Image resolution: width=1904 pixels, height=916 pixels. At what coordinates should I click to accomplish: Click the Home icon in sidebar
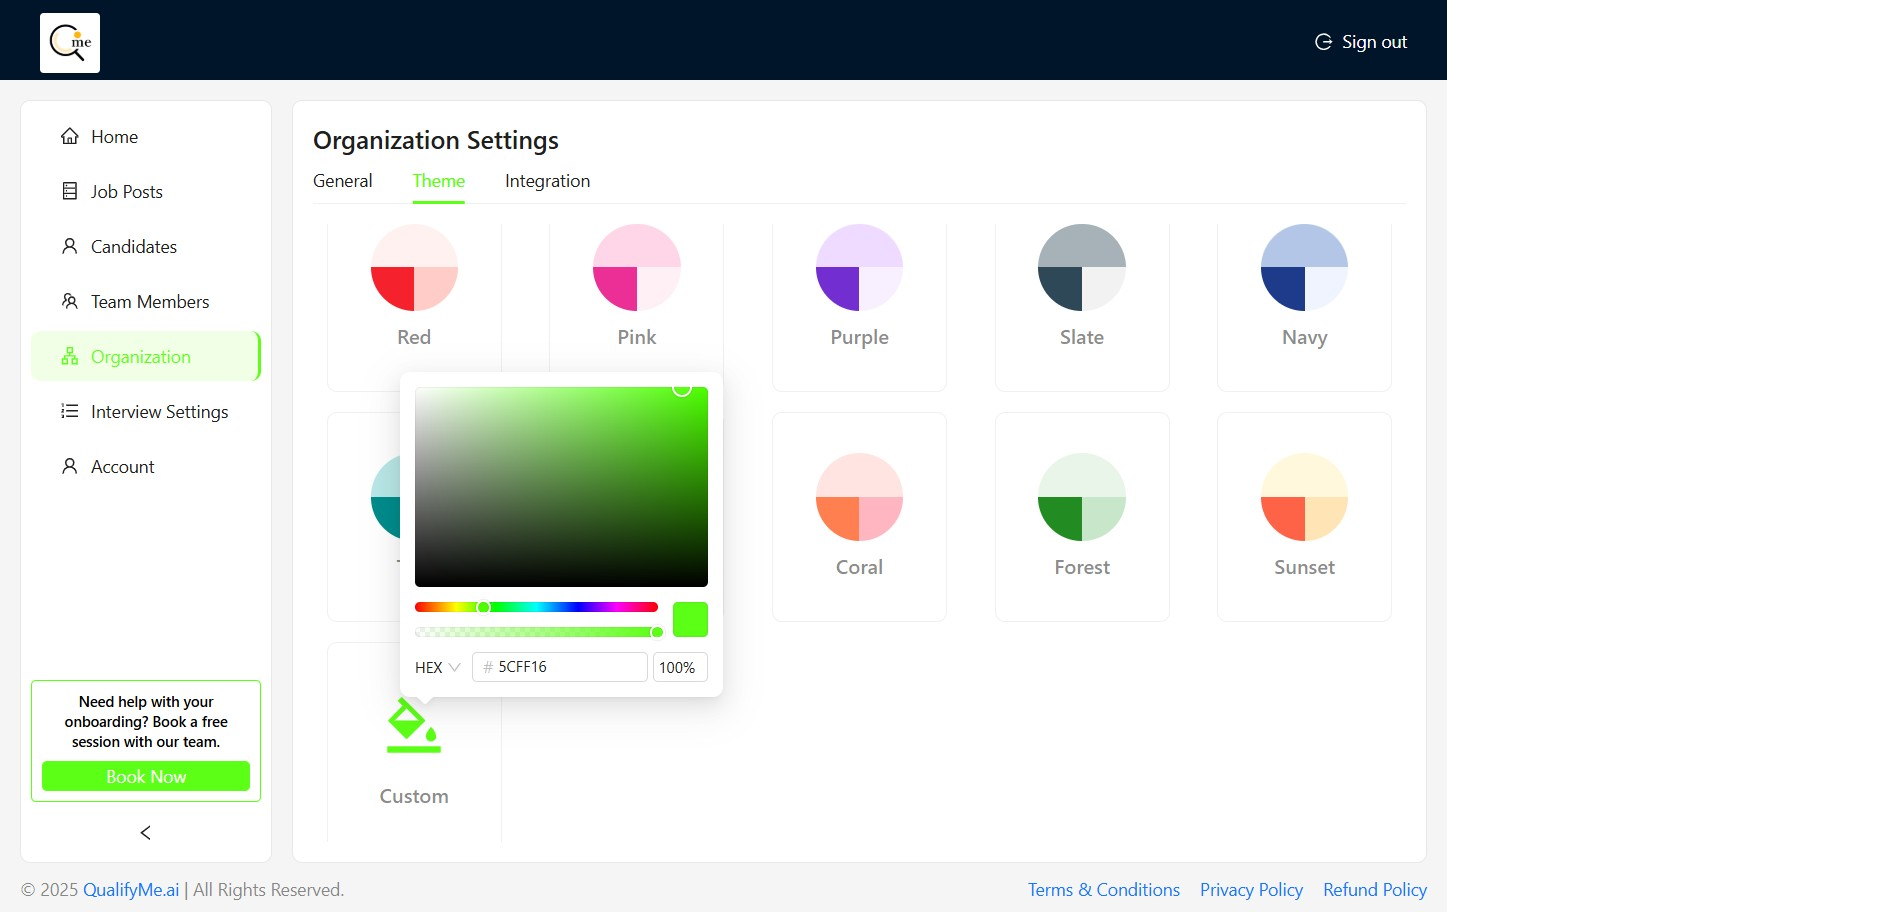[70, 137]
